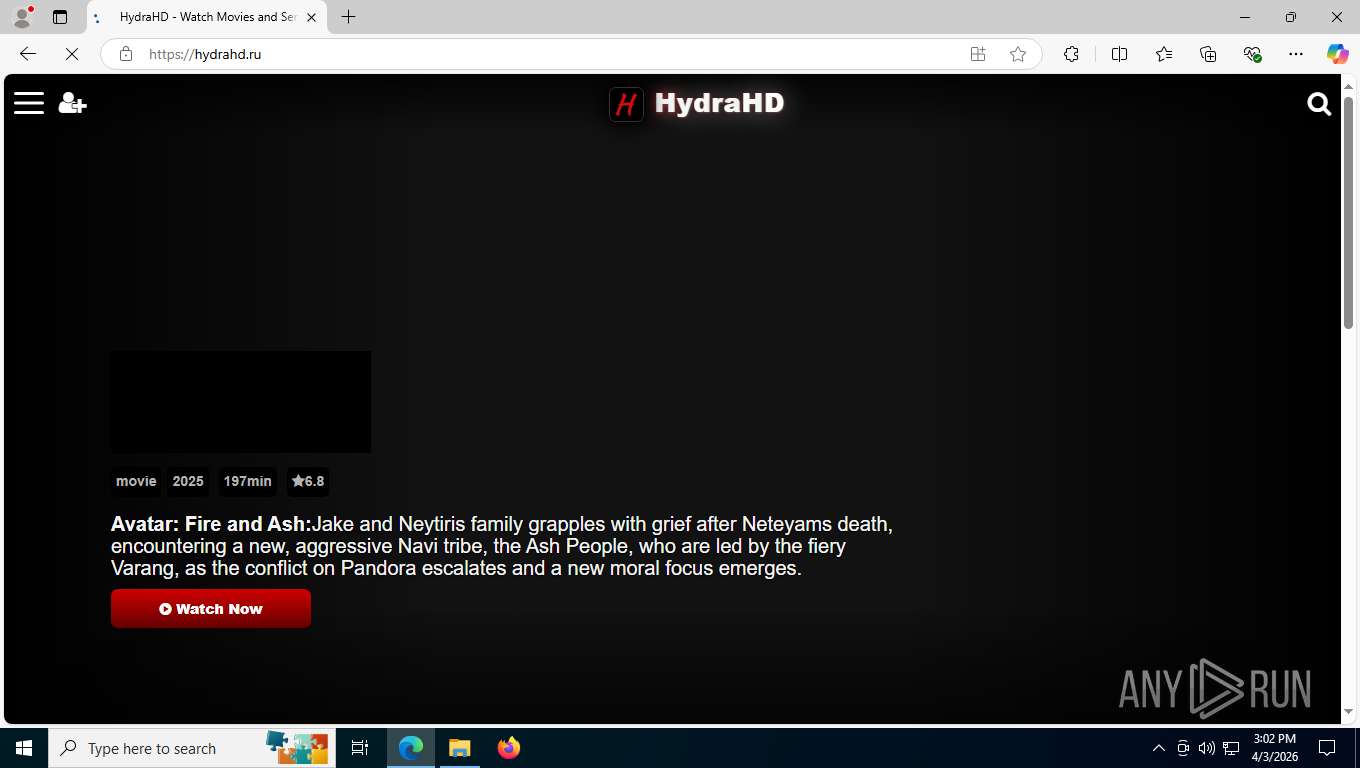Click the Edge profile avatar
1360x768 pixels.
pos(21,17)
